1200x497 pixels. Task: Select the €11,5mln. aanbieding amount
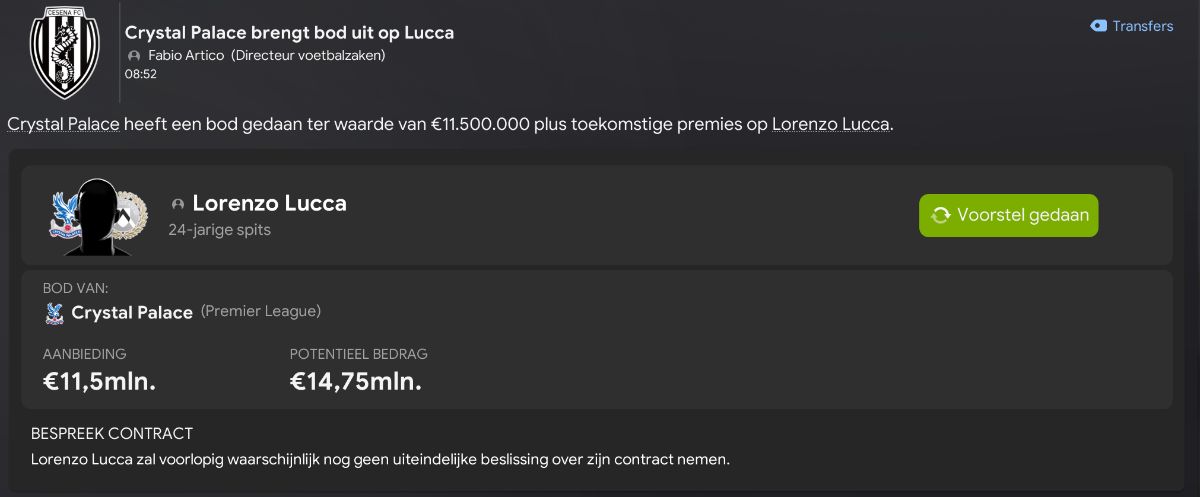(100, 381)
